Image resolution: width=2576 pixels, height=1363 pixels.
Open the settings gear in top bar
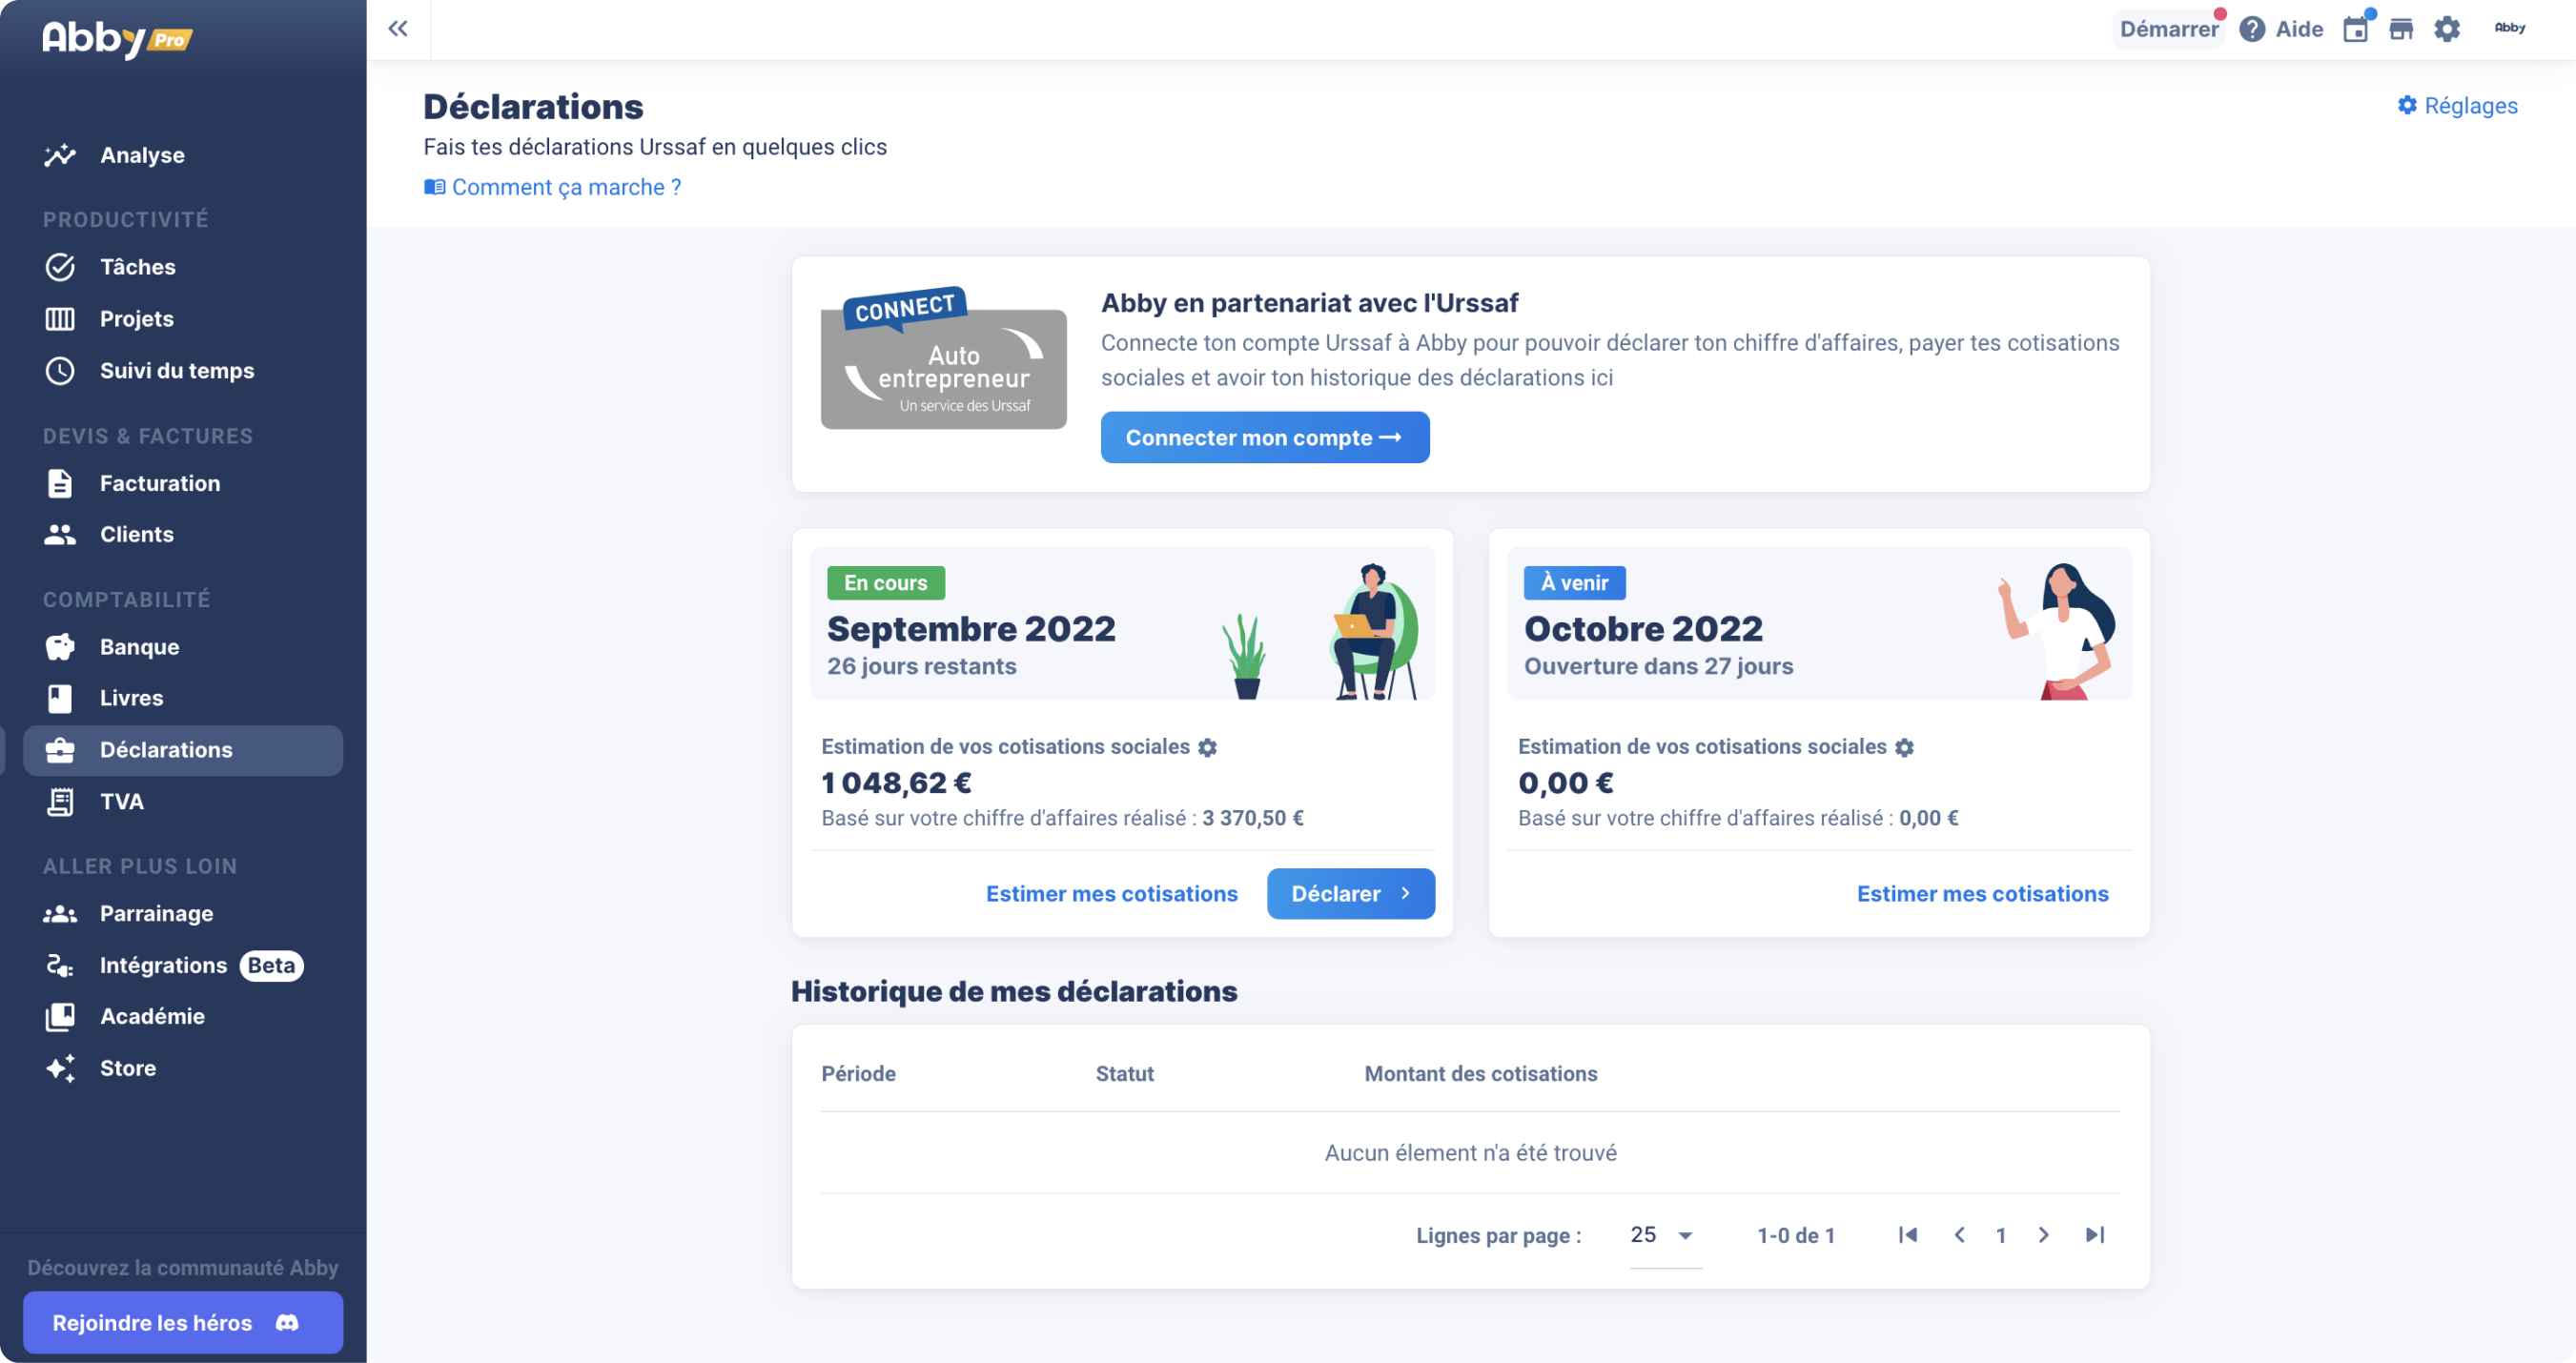2447,29
